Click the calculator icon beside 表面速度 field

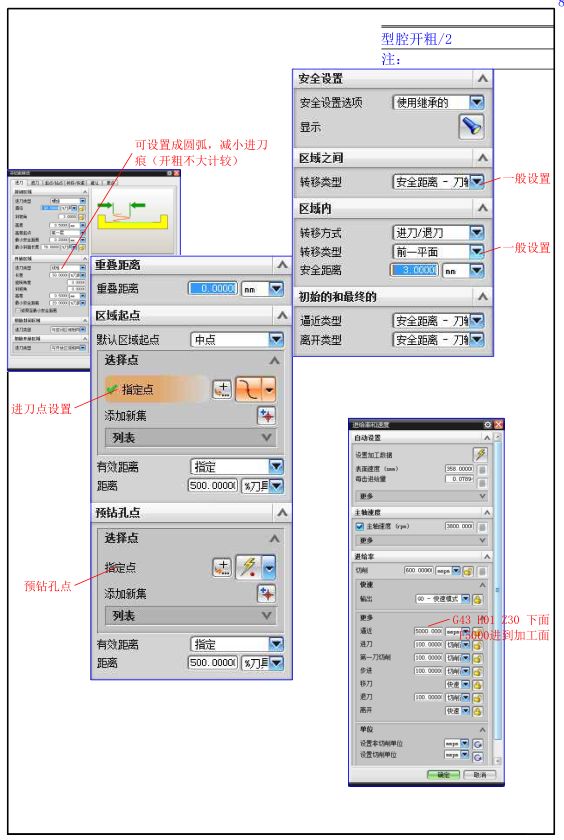pyautogui.click(x=482, y=469)
